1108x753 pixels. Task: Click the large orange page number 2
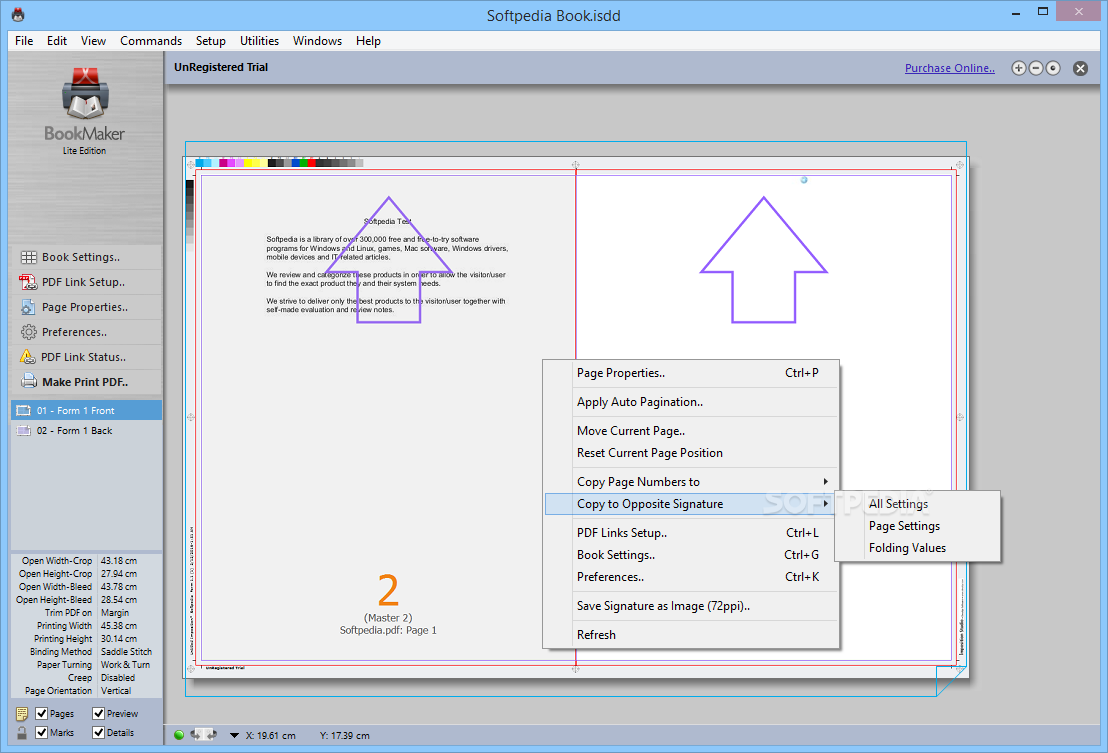[x=388, y=591]
